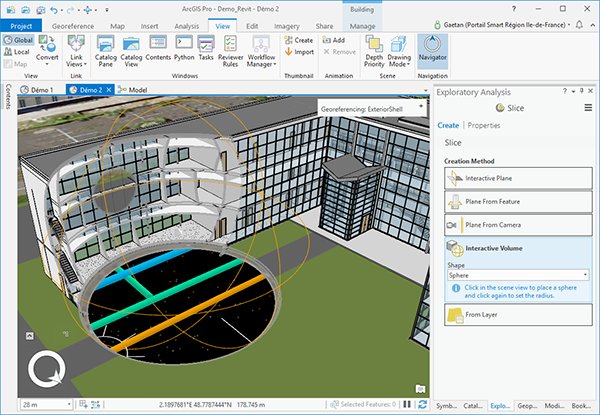Select the Interactive Plane creation method
This screenshot has width=600, height=415.
pos(518,178)
